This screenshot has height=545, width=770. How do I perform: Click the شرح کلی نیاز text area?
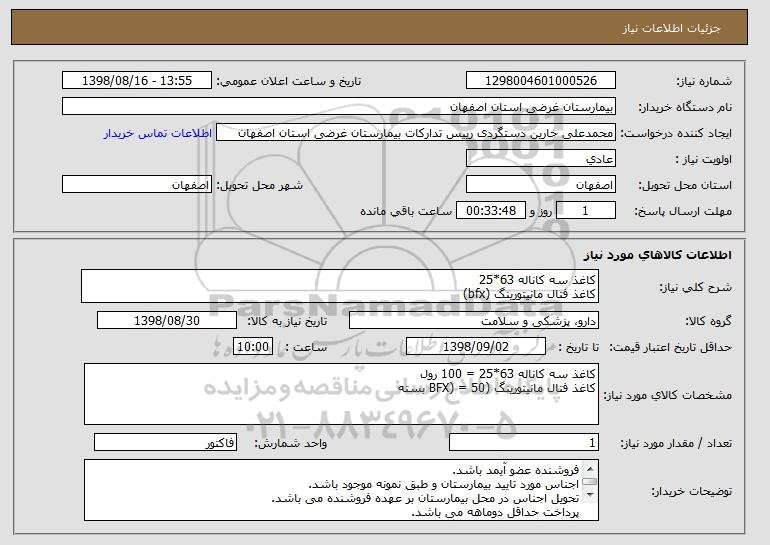(x=340, y=286)
